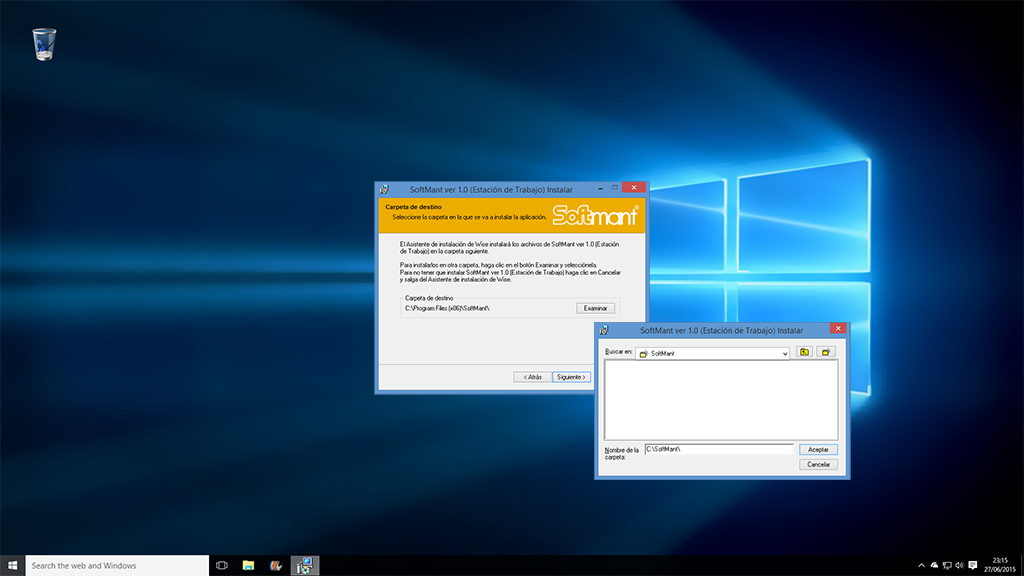The height and width of the screenshot is (576, 1024).
Task: Click the OneDrive cloud tray icon
Action: click(x=933, y=565)
